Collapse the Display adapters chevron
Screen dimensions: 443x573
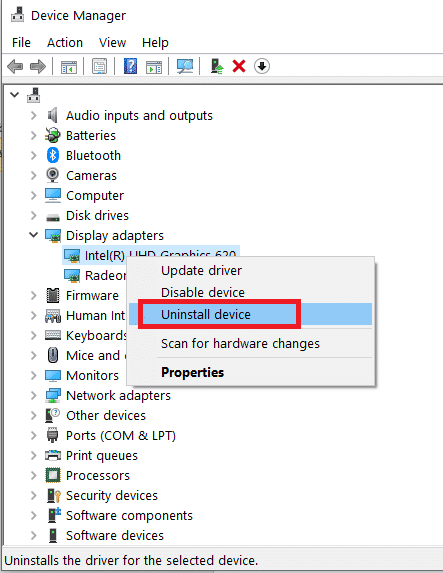coord(34,235)
